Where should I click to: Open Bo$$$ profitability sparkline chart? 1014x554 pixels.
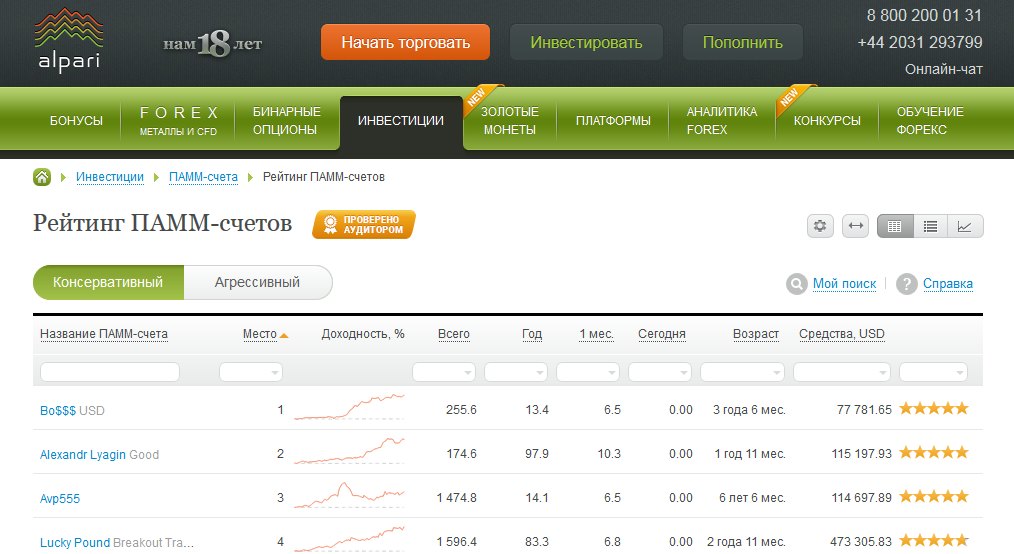coord(349,407)
